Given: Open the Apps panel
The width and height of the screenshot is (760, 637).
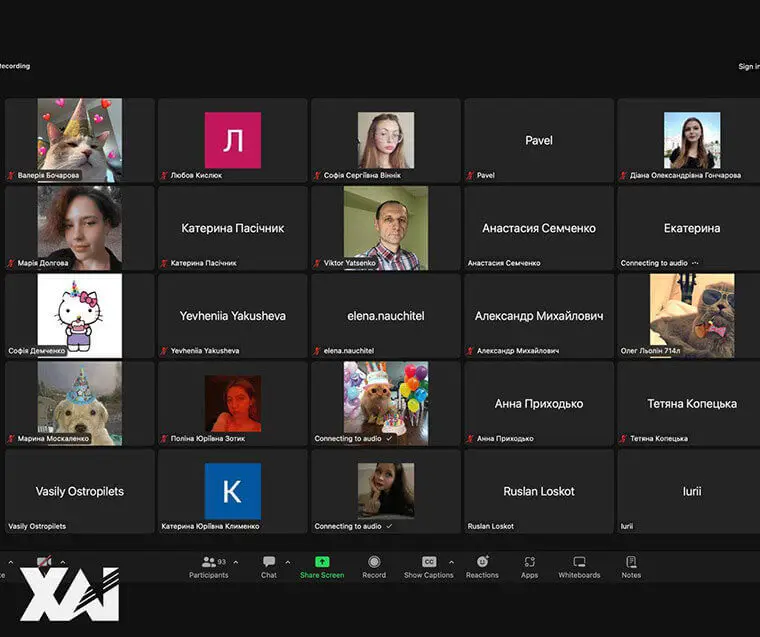Looking at the screenshot, I should pos(529,565).
